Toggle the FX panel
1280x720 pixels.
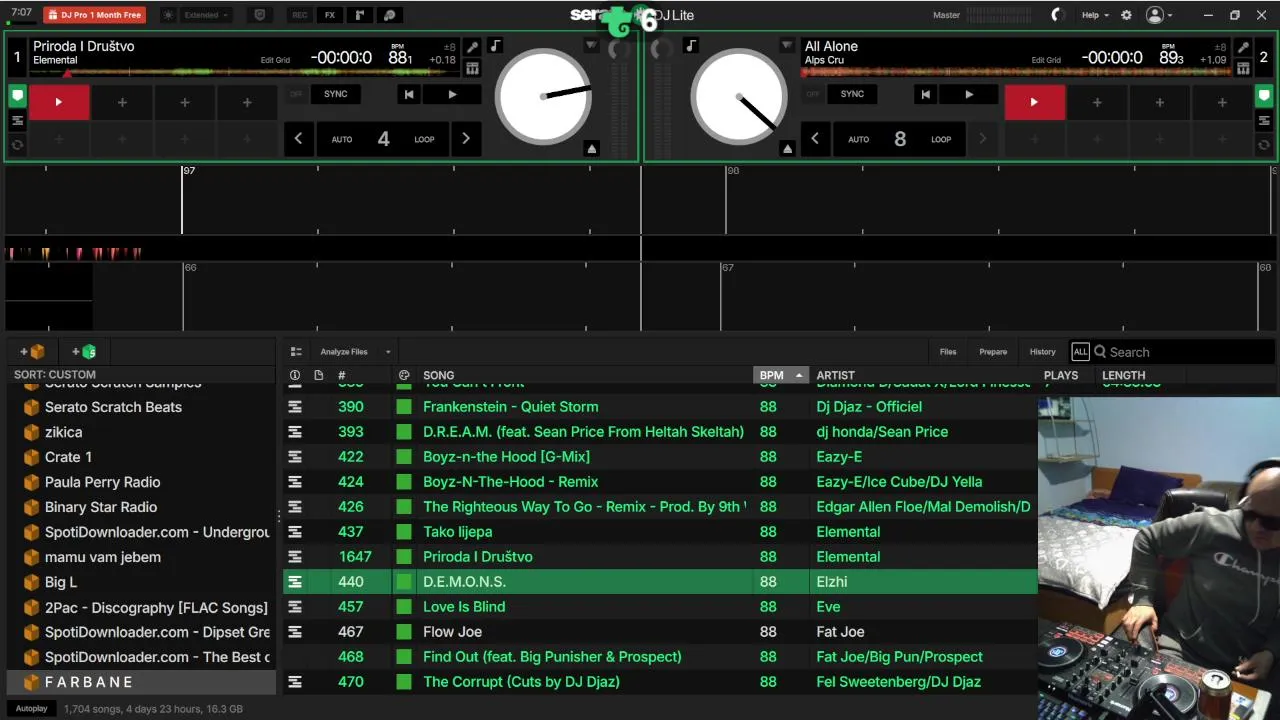click(330, 15)
